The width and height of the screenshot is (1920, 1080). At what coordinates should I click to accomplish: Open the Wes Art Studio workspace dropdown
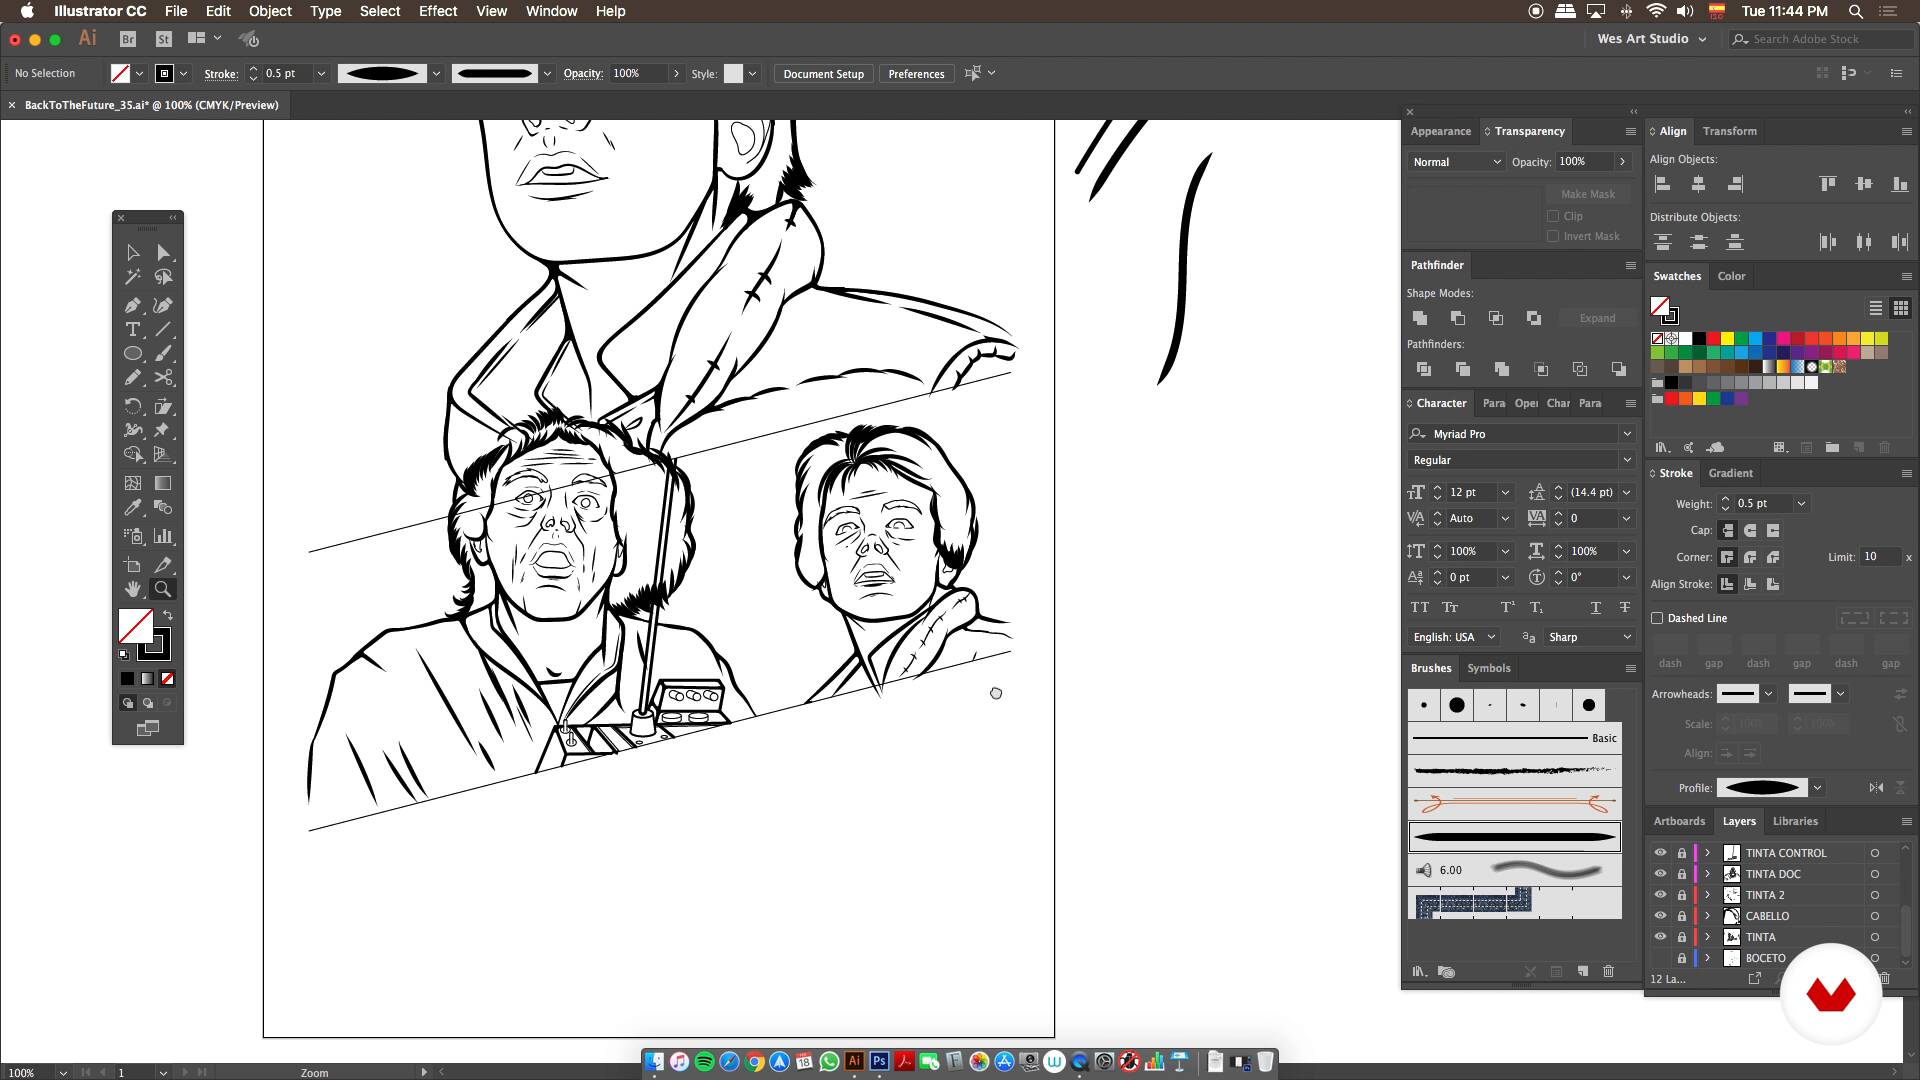point(1652,39)
